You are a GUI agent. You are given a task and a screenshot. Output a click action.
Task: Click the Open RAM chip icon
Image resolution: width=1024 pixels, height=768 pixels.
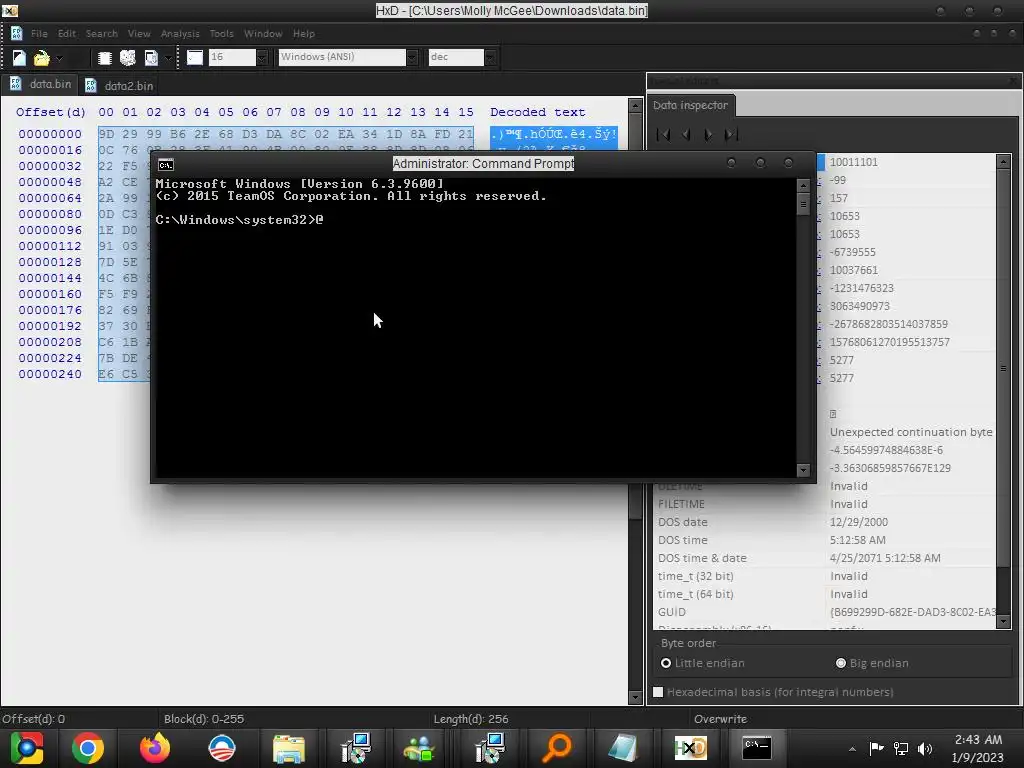[x=104, y=57]
